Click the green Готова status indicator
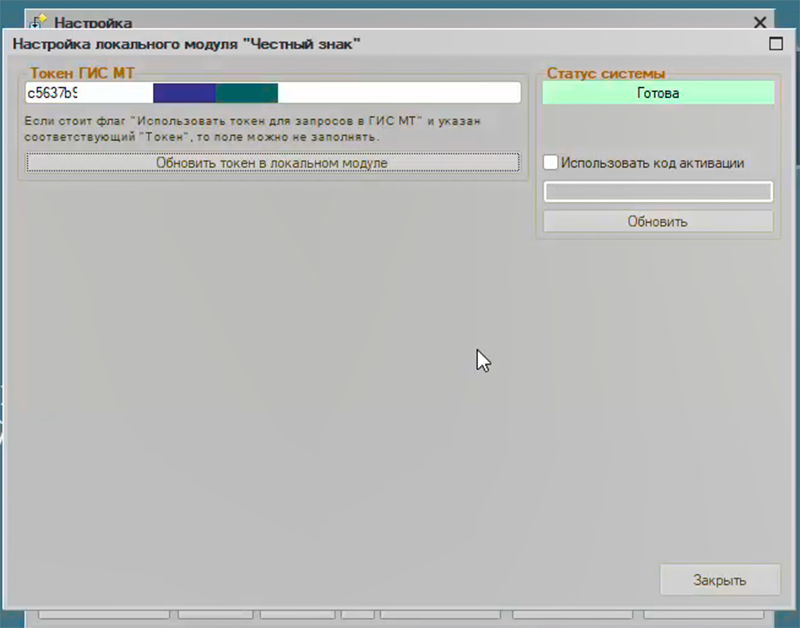The height and width of the screenshot is (628, 800). (x=658, y=93)
